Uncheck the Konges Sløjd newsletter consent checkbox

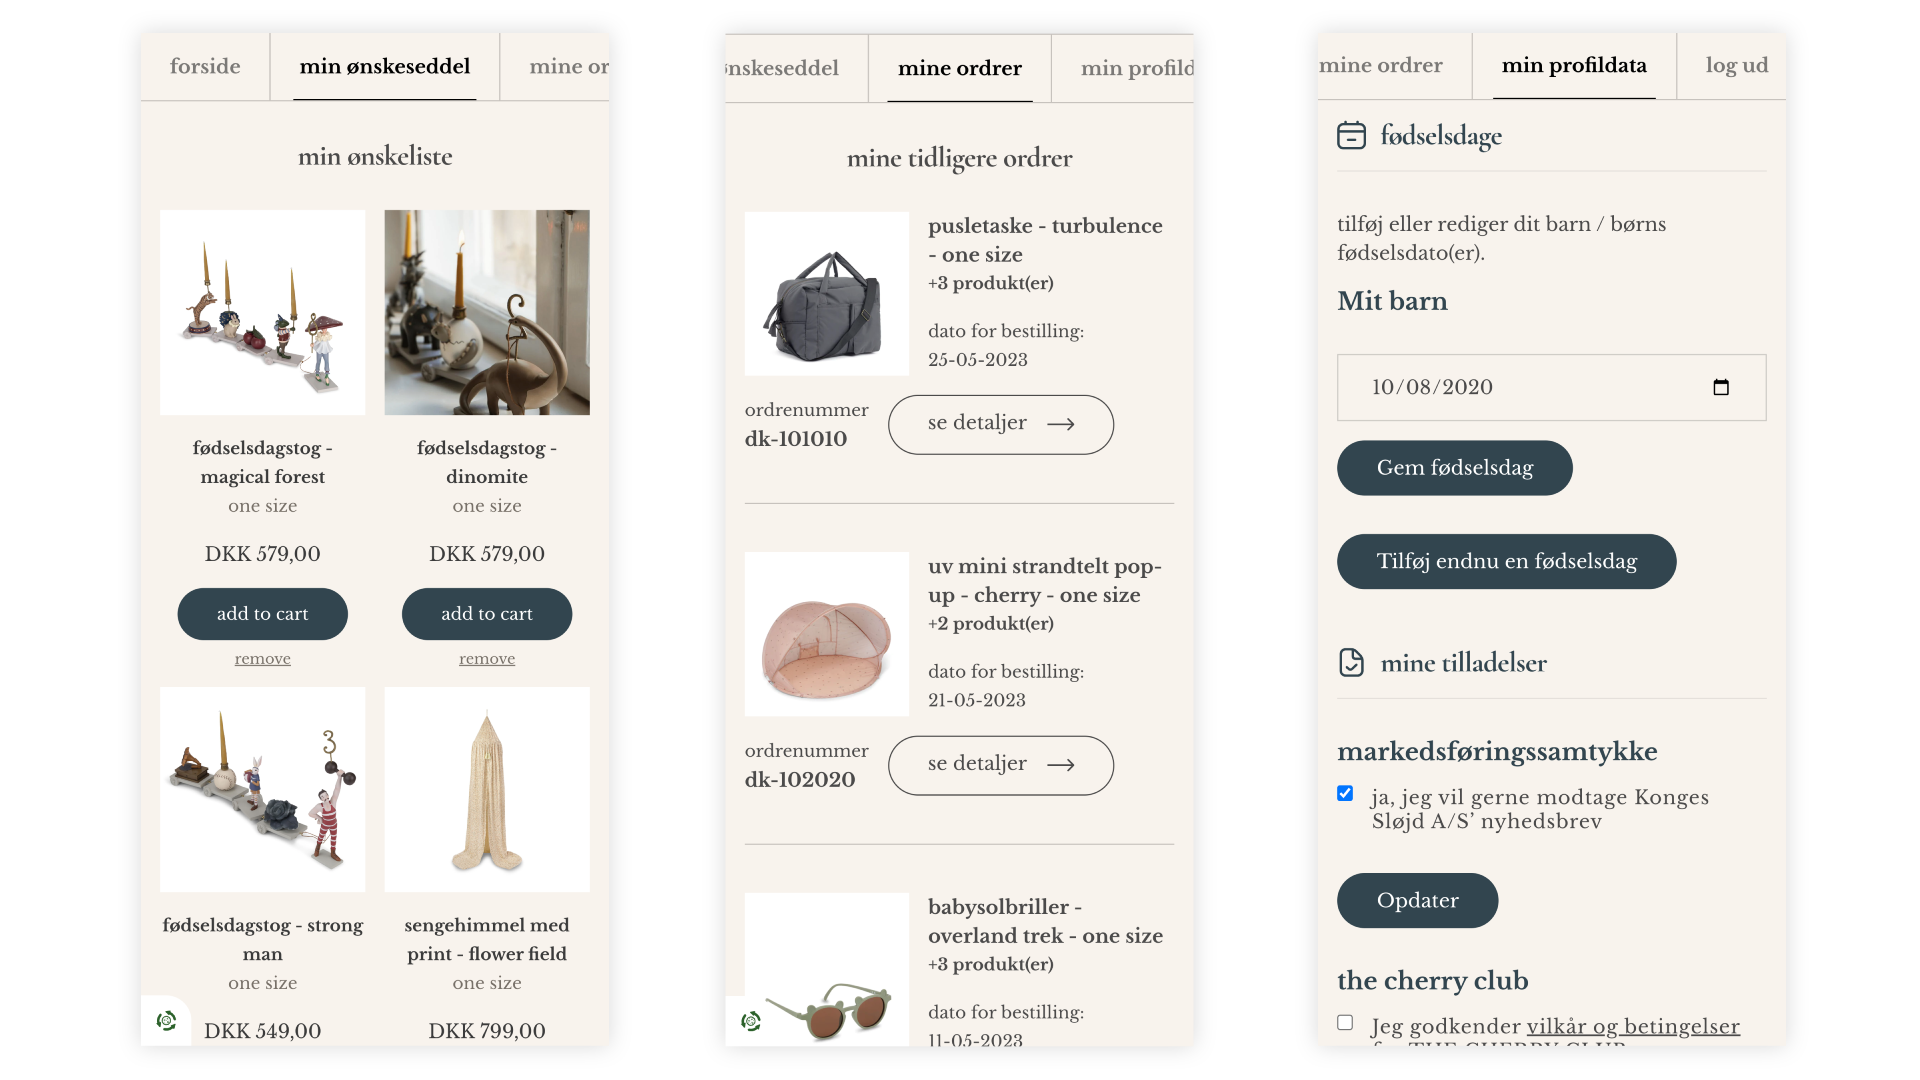click(1345, 793)
